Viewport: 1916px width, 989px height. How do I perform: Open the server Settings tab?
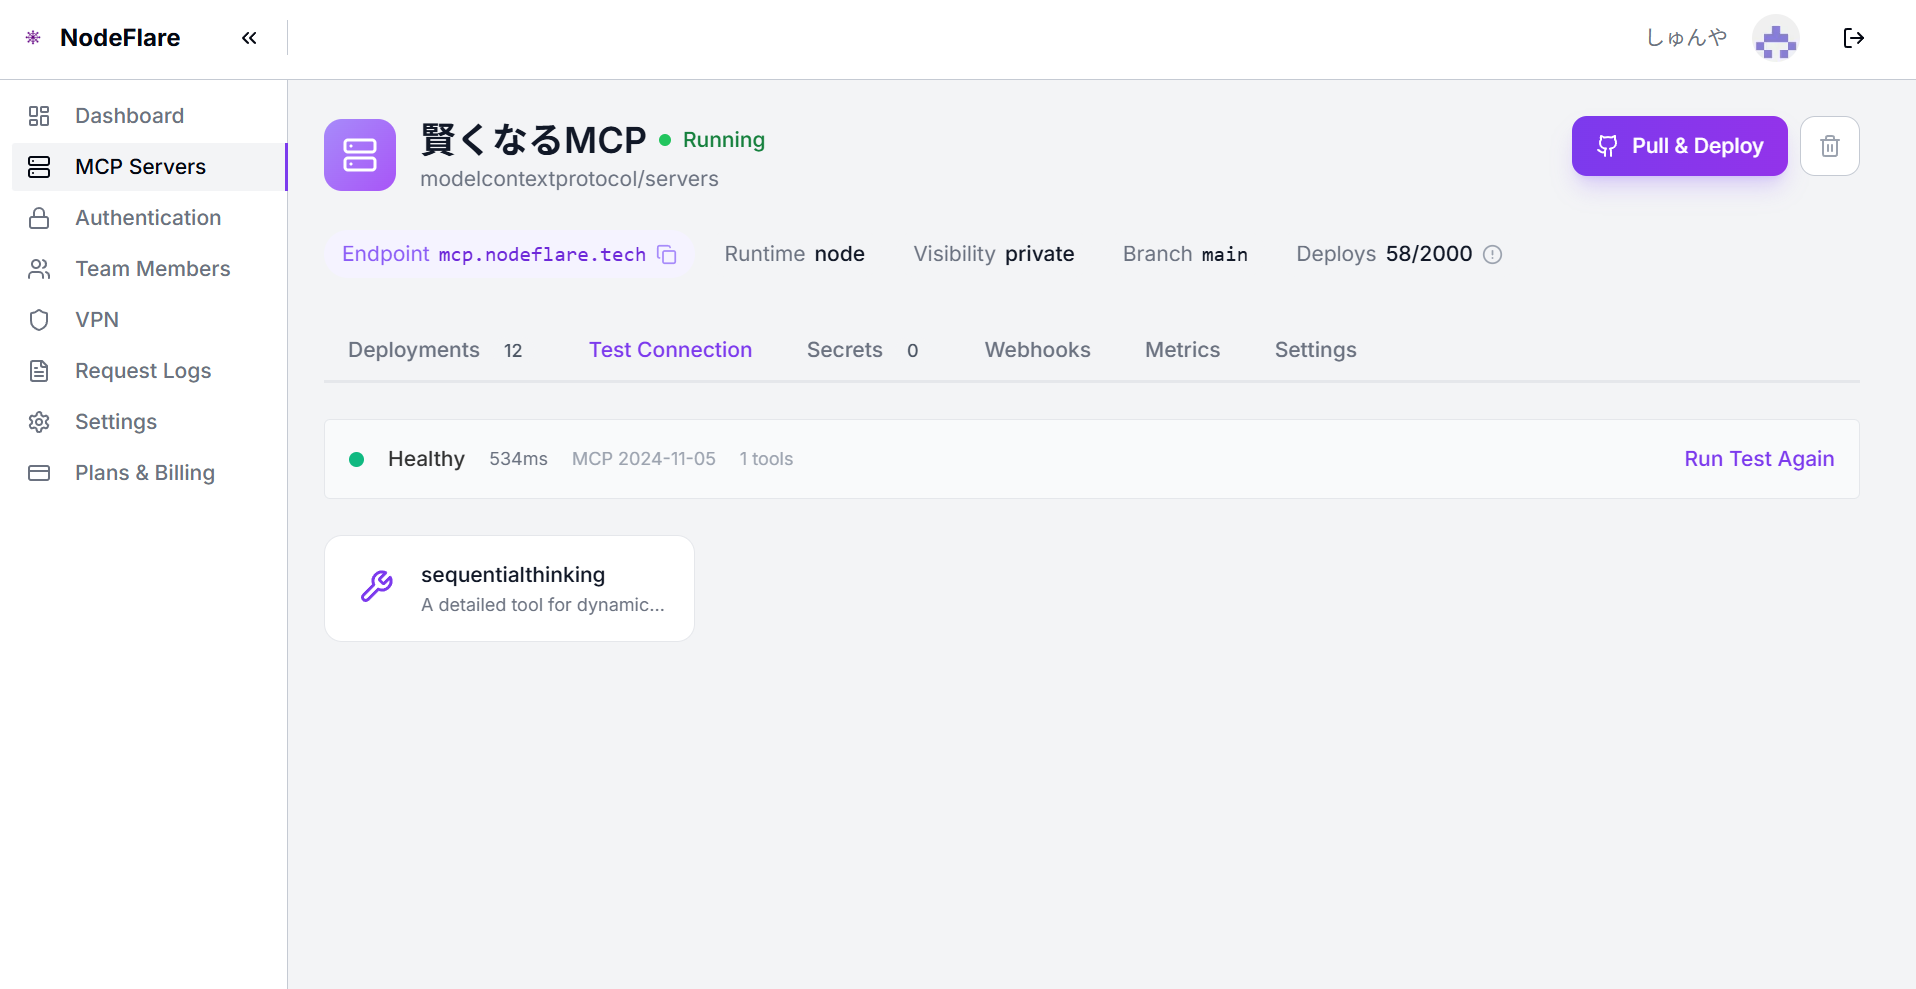[1316, 350]
